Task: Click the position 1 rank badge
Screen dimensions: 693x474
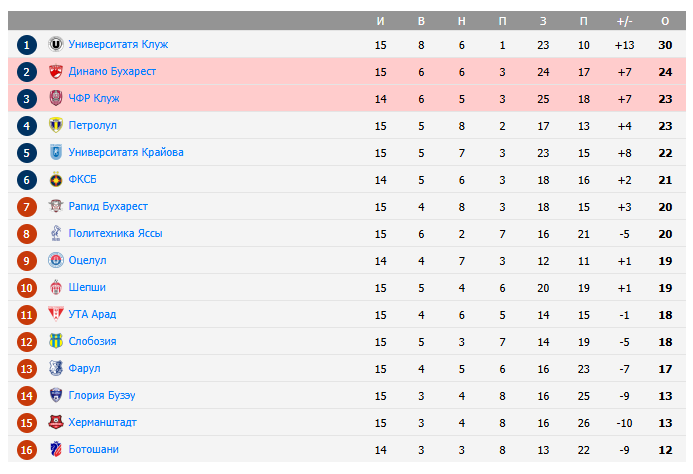Action: click(27, 45)
